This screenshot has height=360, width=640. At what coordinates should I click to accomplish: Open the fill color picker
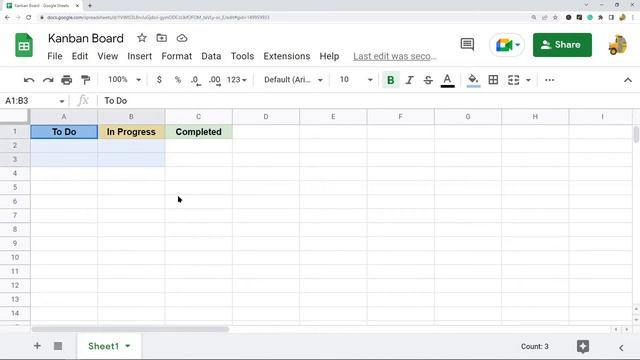[473, 80]
